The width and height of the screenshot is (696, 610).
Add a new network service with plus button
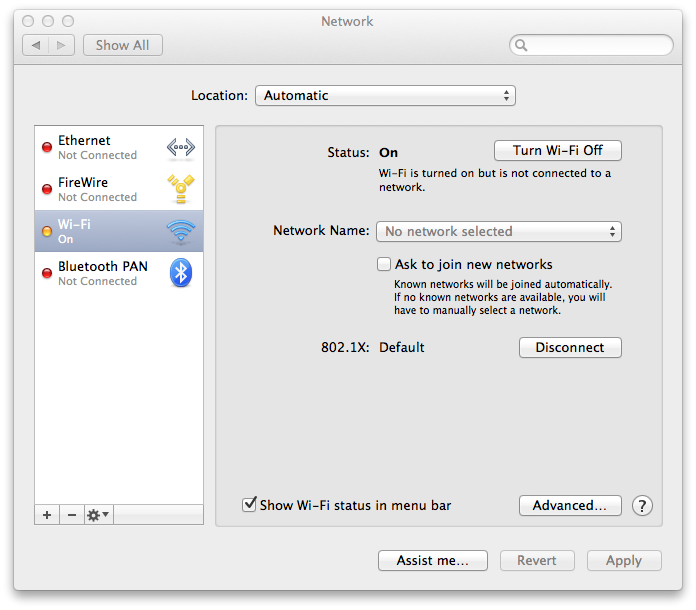click(x=47, y=515)
